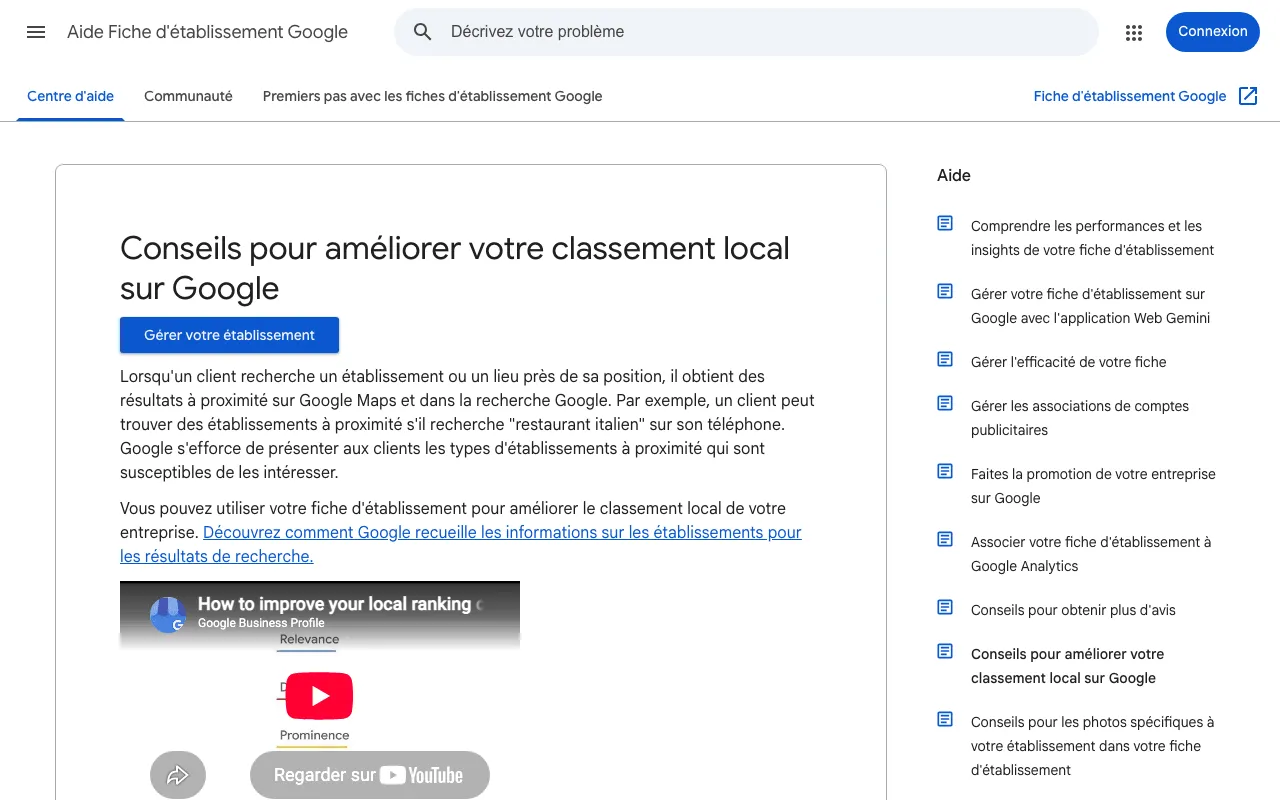Image resolution: width=1280 pixels, height=800 pixels.
Task: Click Aide Fiche d'établissement Google header title
Action: pyautogui.click(x=207, y=32)
